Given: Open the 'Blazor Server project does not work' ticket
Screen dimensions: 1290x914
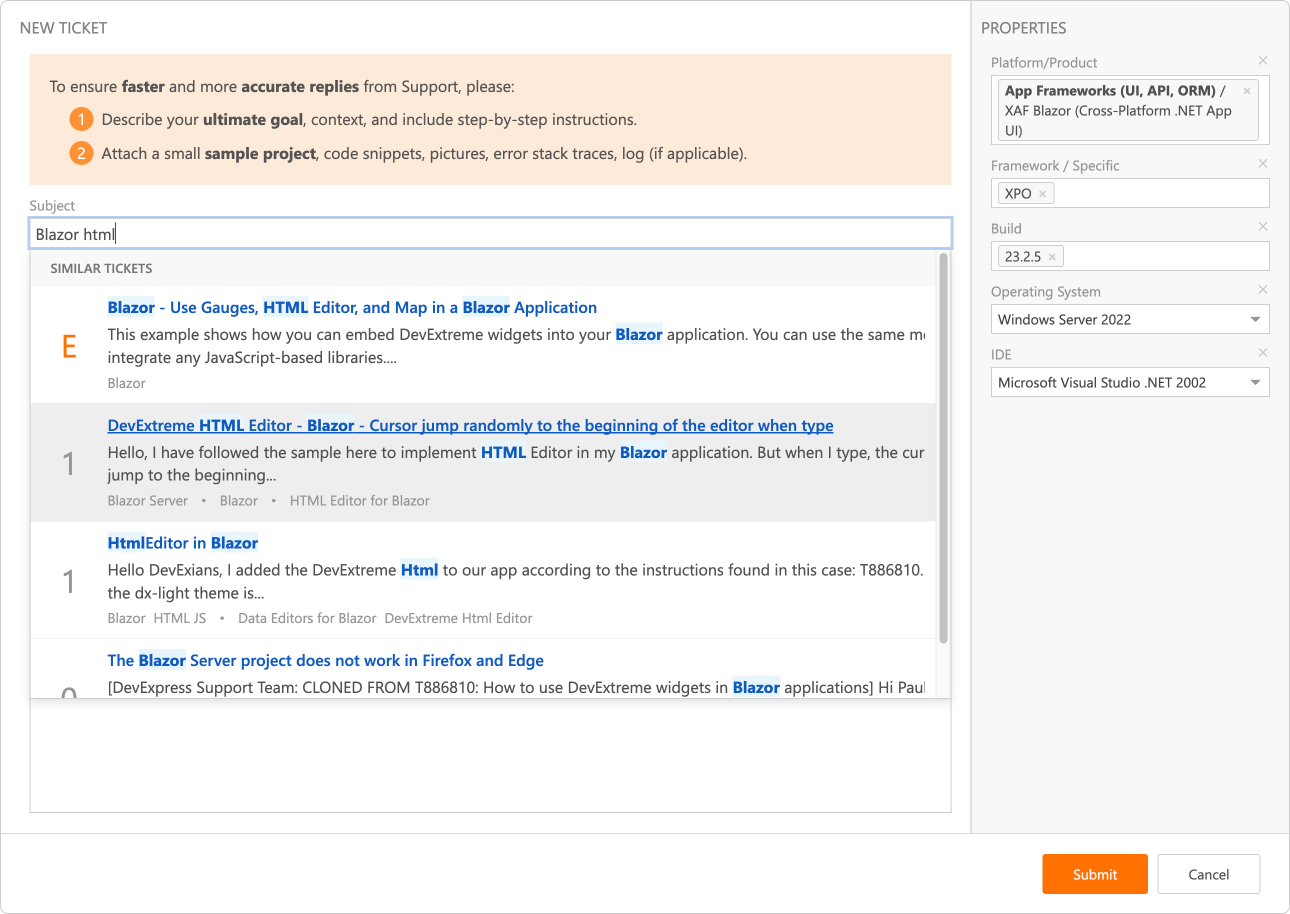Looking at the screenshot, I should click(x=326, y=660).
